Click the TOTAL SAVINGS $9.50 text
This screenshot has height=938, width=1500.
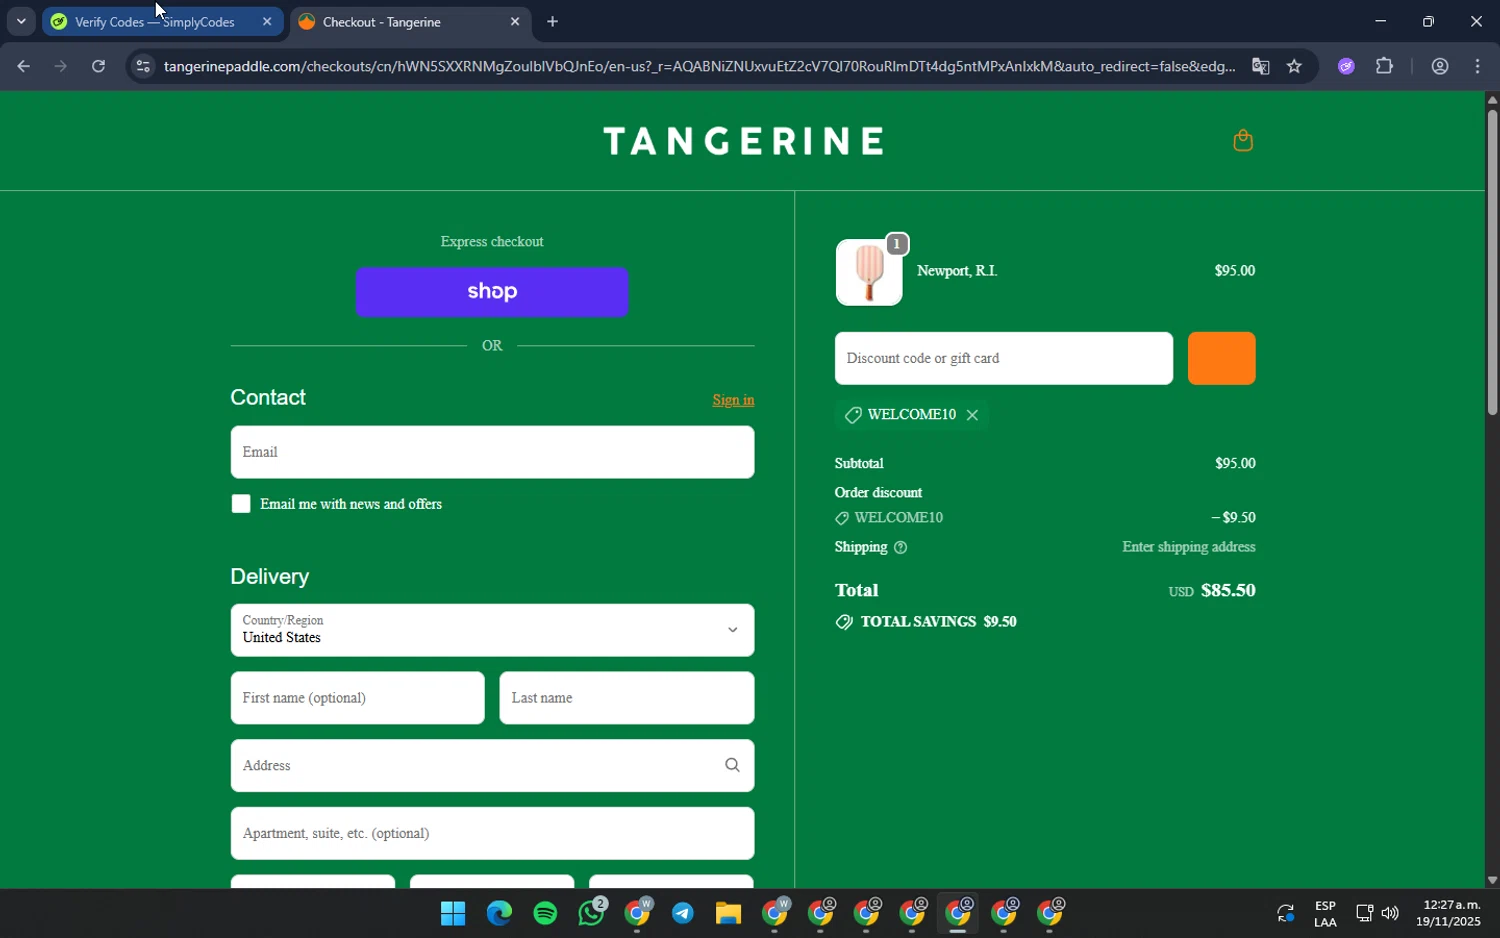tap(938, 622)
